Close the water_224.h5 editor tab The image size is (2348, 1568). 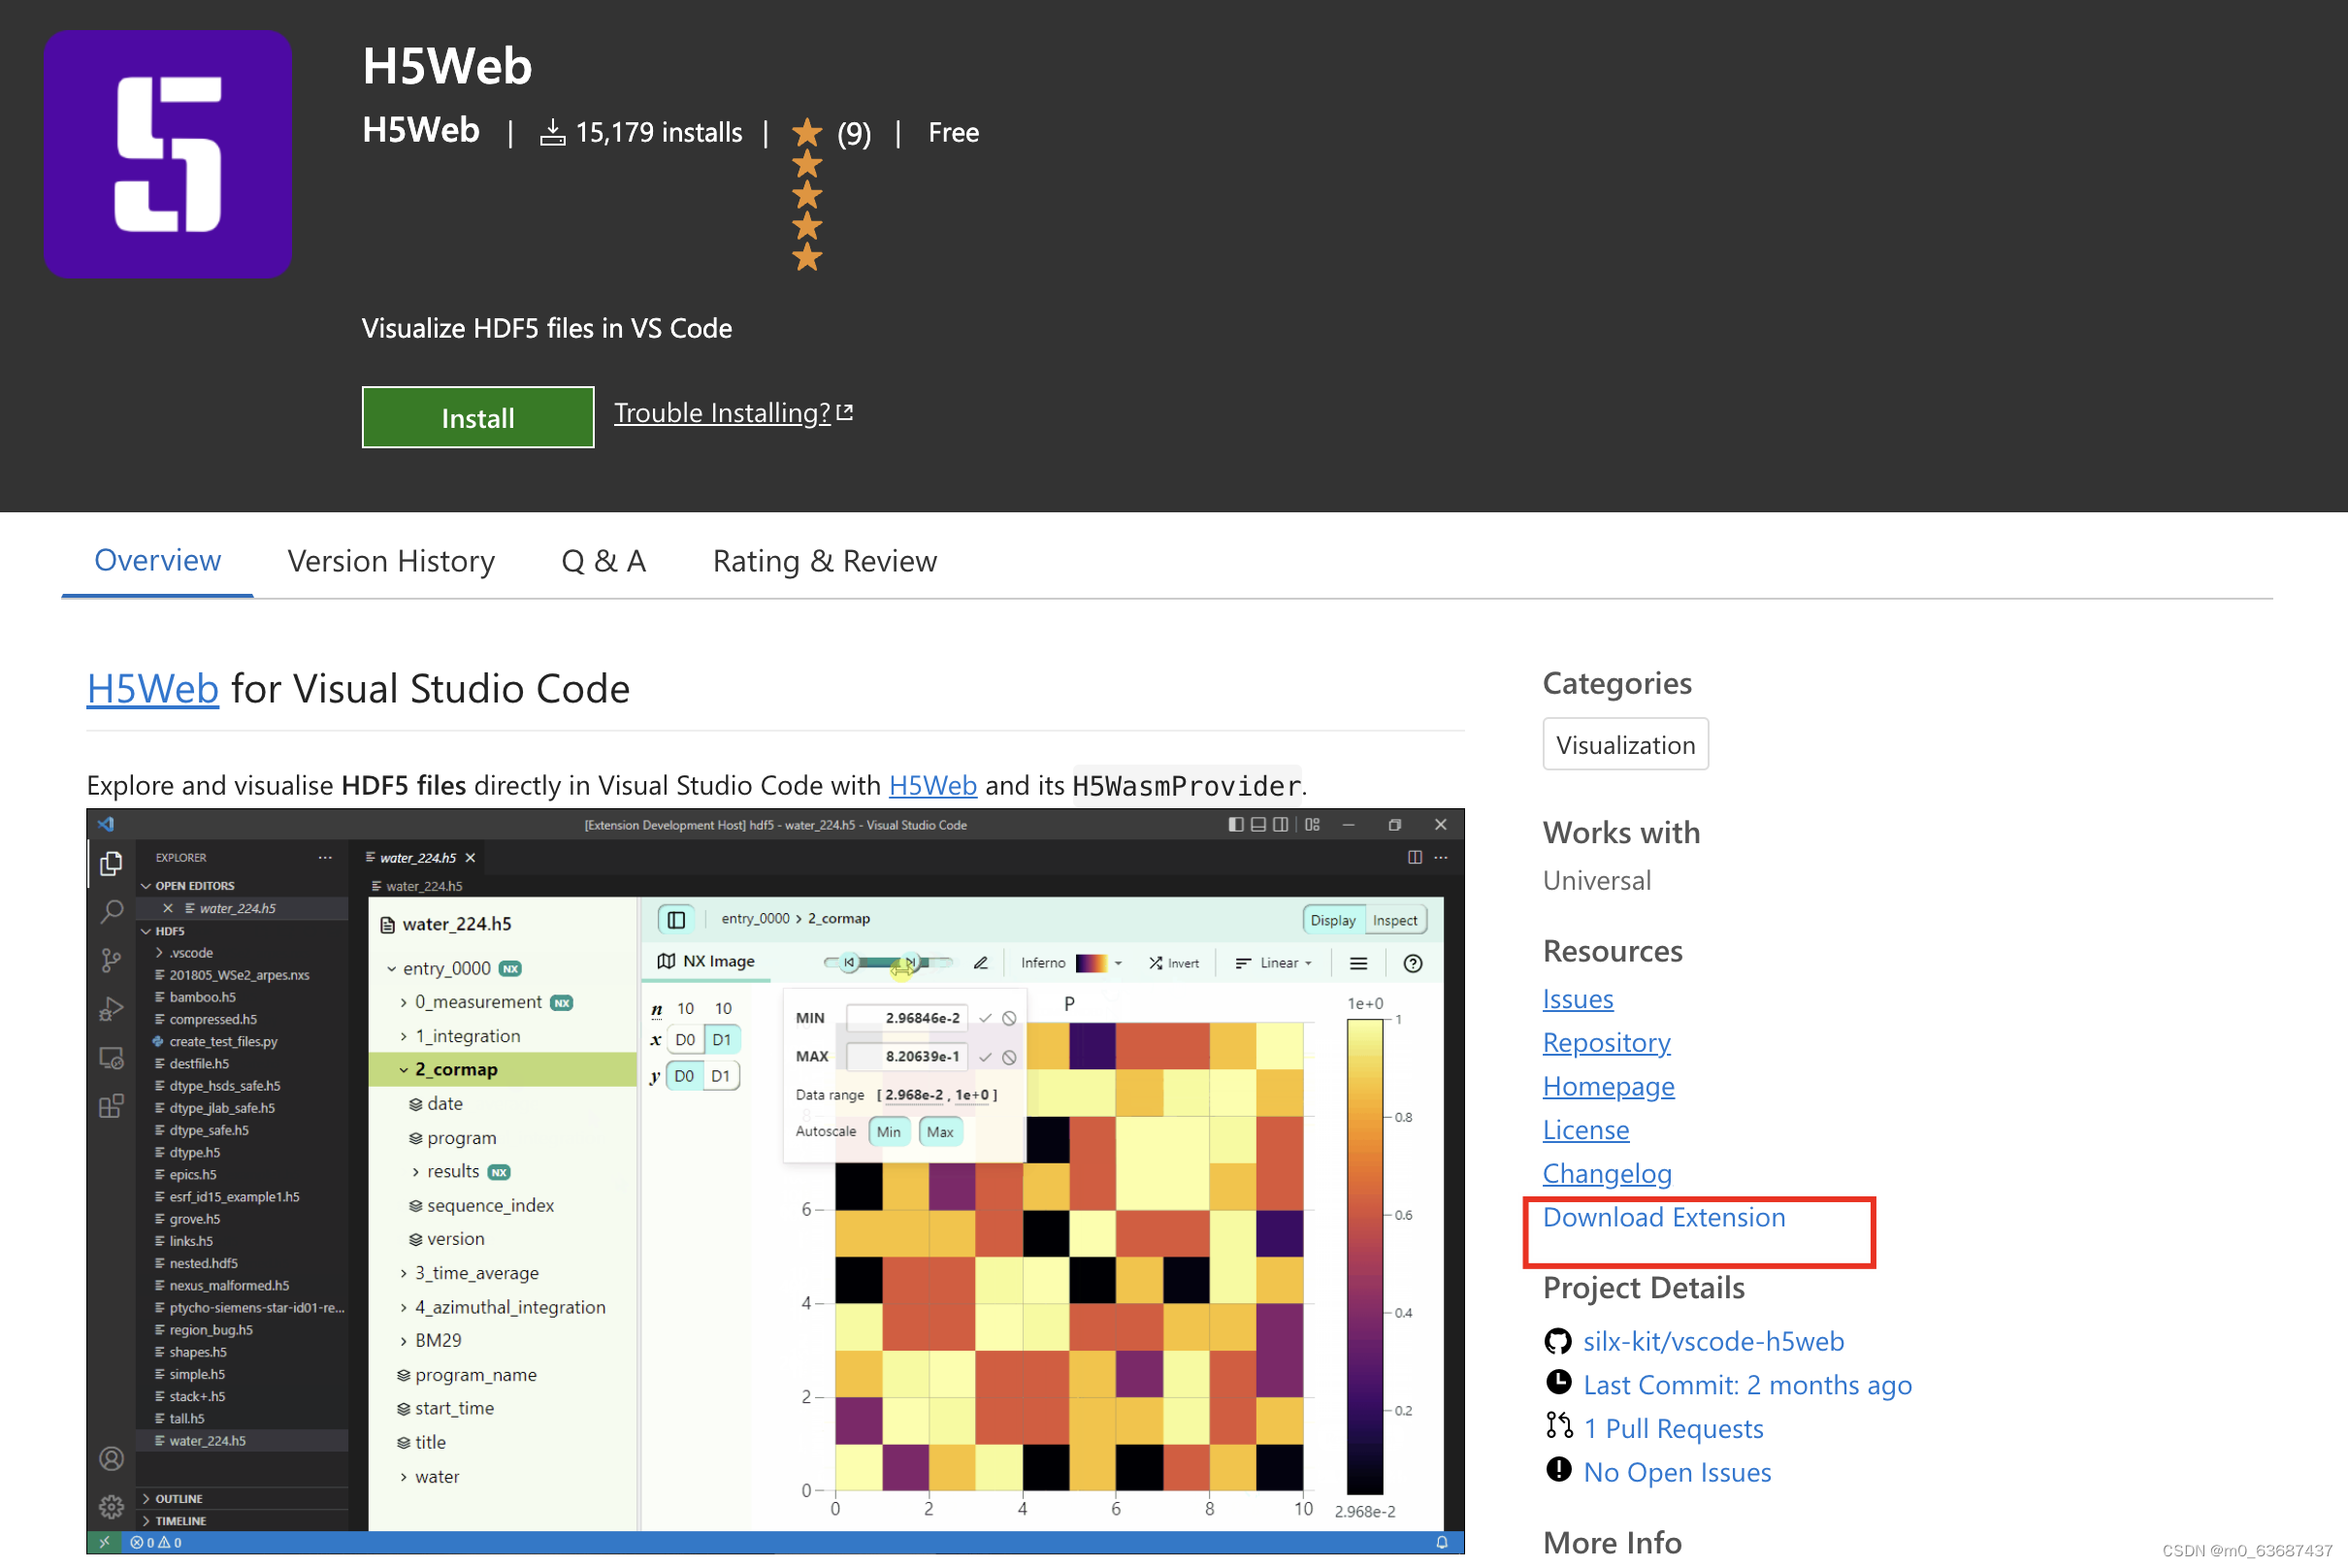(x=469, y=857)
